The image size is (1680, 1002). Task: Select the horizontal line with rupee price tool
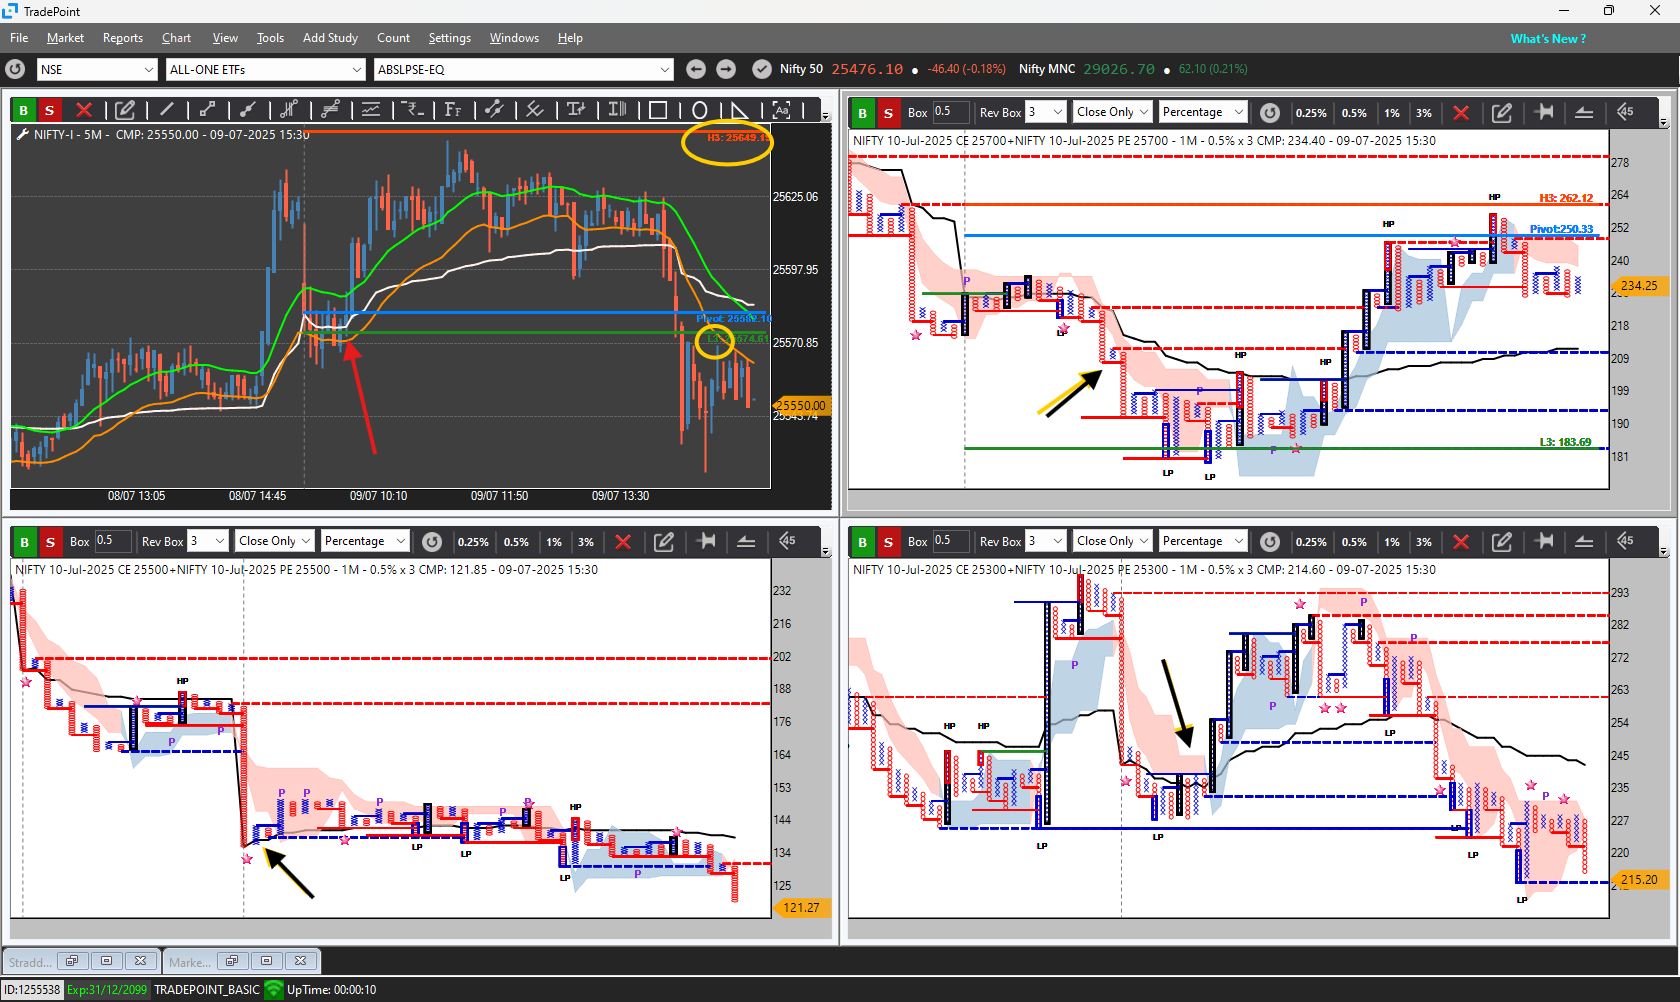[412, 110]
